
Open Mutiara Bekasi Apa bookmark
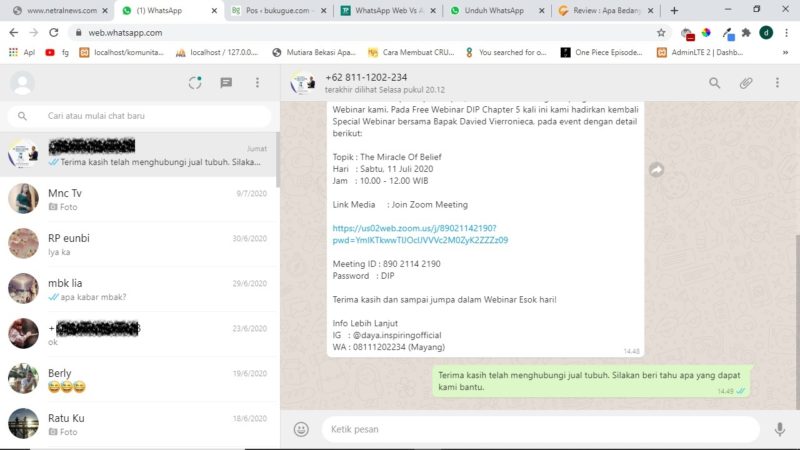314,52
